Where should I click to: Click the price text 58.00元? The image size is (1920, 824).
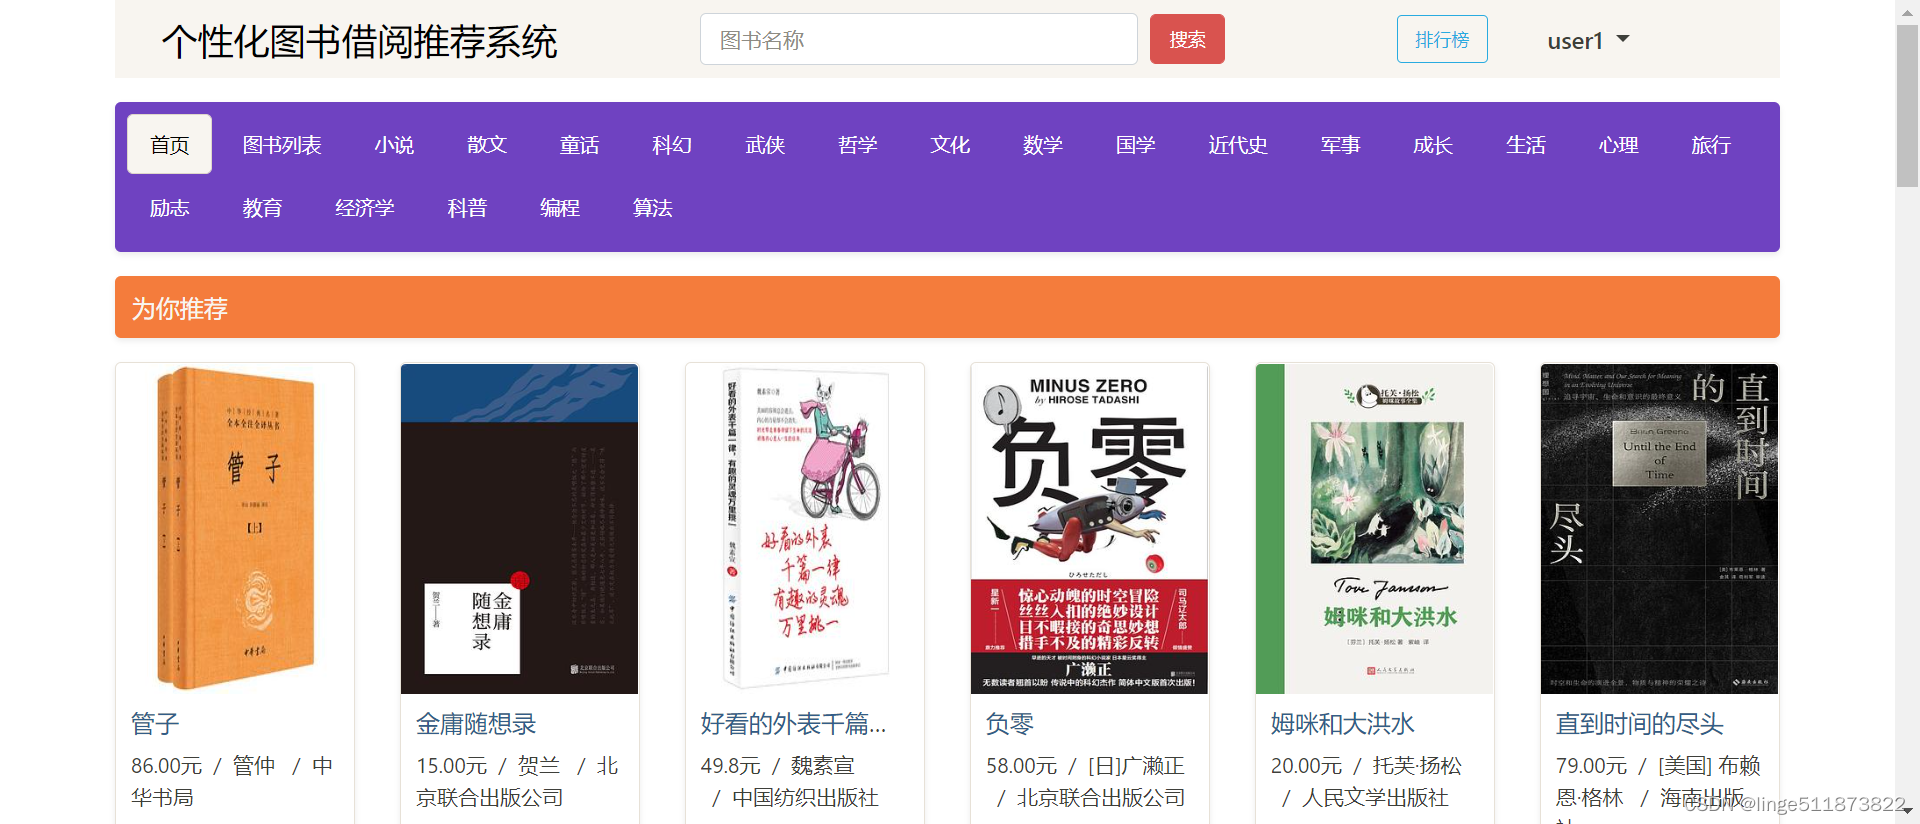click(1021, 766)
